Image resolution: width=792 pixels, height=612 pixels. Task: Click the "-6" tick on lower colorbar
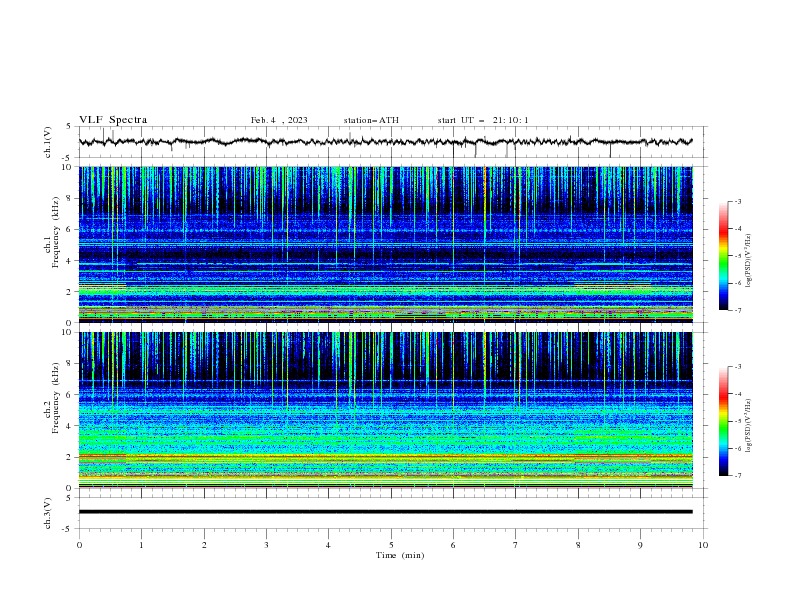(738, 448)
